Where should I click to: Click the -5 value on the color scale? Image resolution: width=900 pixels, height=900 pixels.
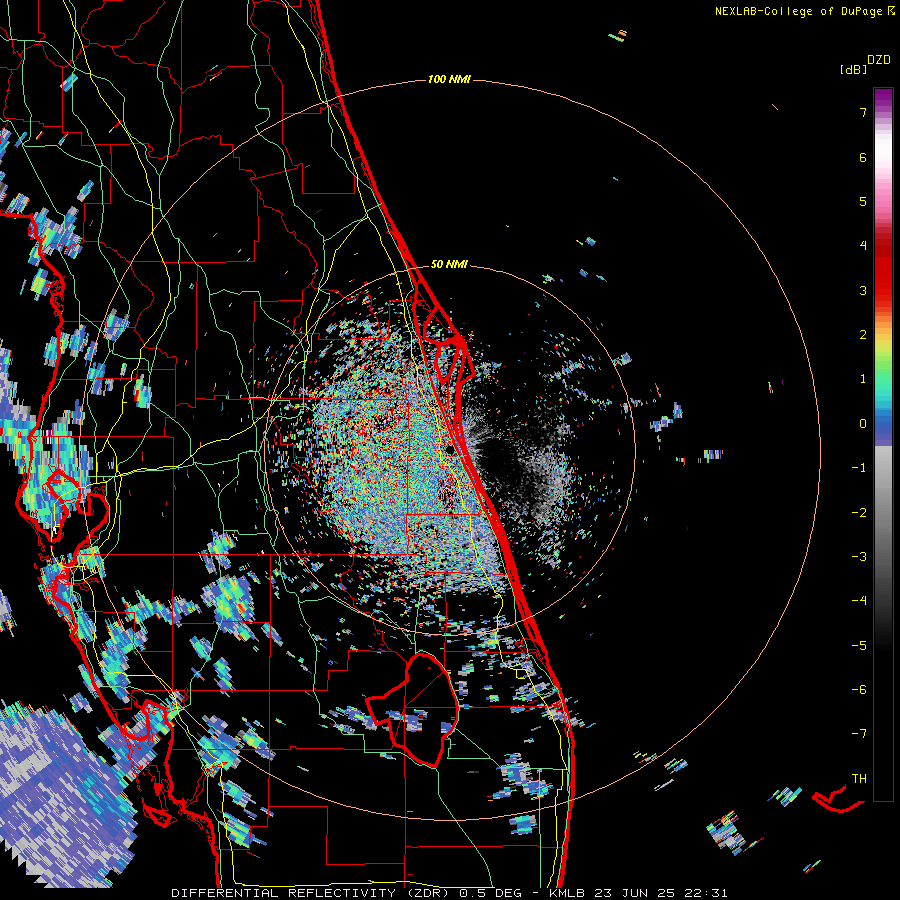coord(859,646)
